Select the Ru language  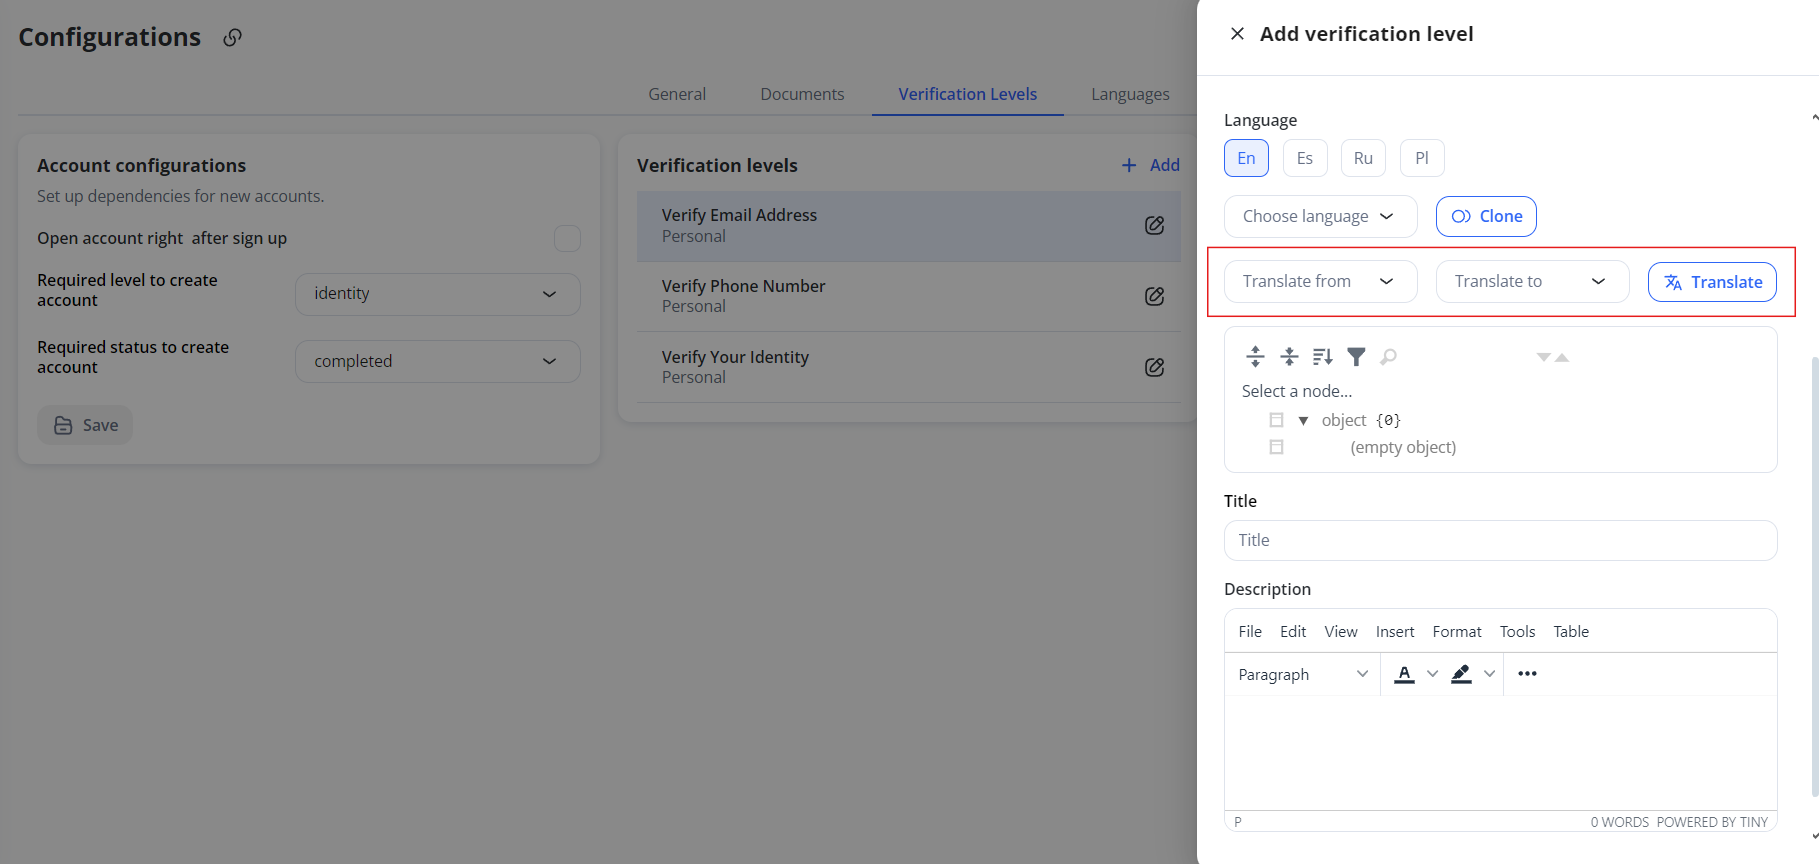pos(1363,158)
